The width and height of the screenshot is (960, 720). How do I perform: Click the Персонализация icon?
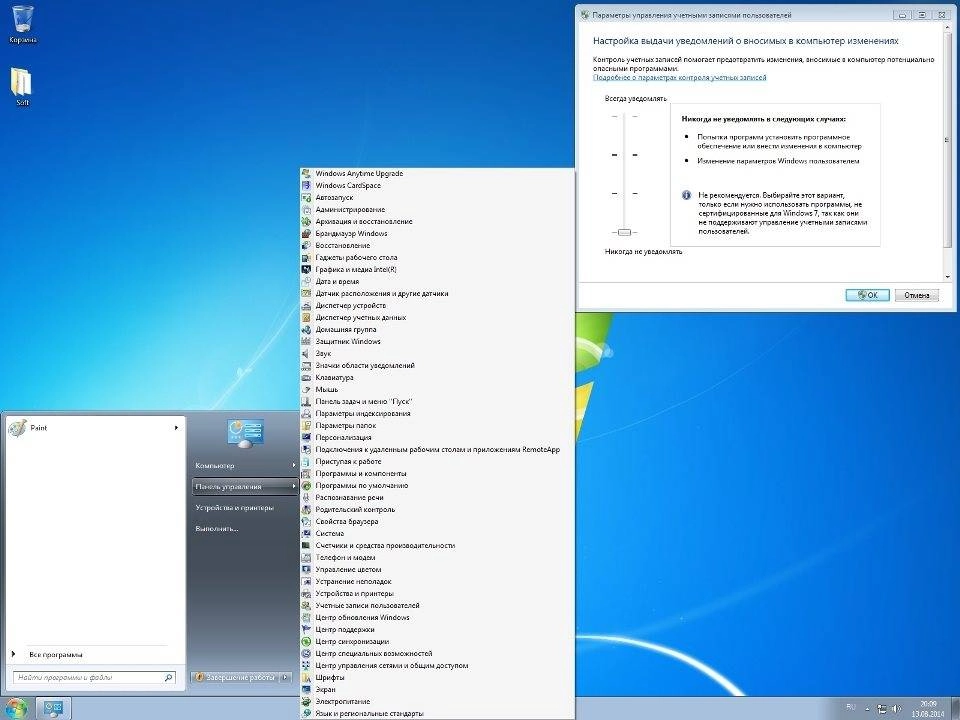point(306,438)
